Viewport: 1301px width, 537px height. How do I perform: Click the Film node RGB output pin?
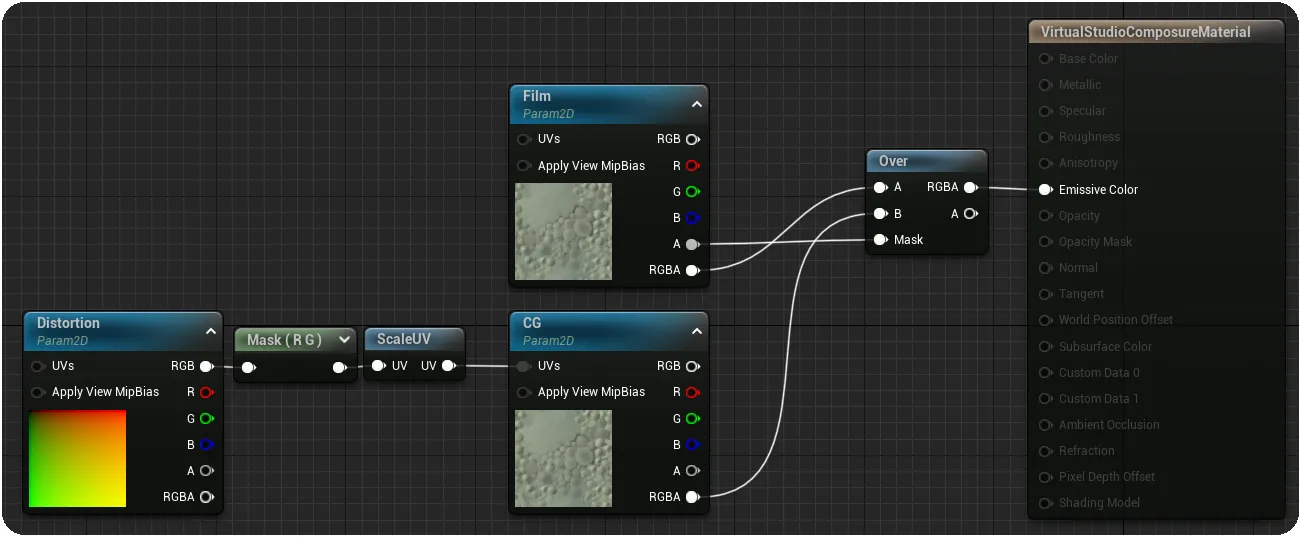(x=692, y=139)
